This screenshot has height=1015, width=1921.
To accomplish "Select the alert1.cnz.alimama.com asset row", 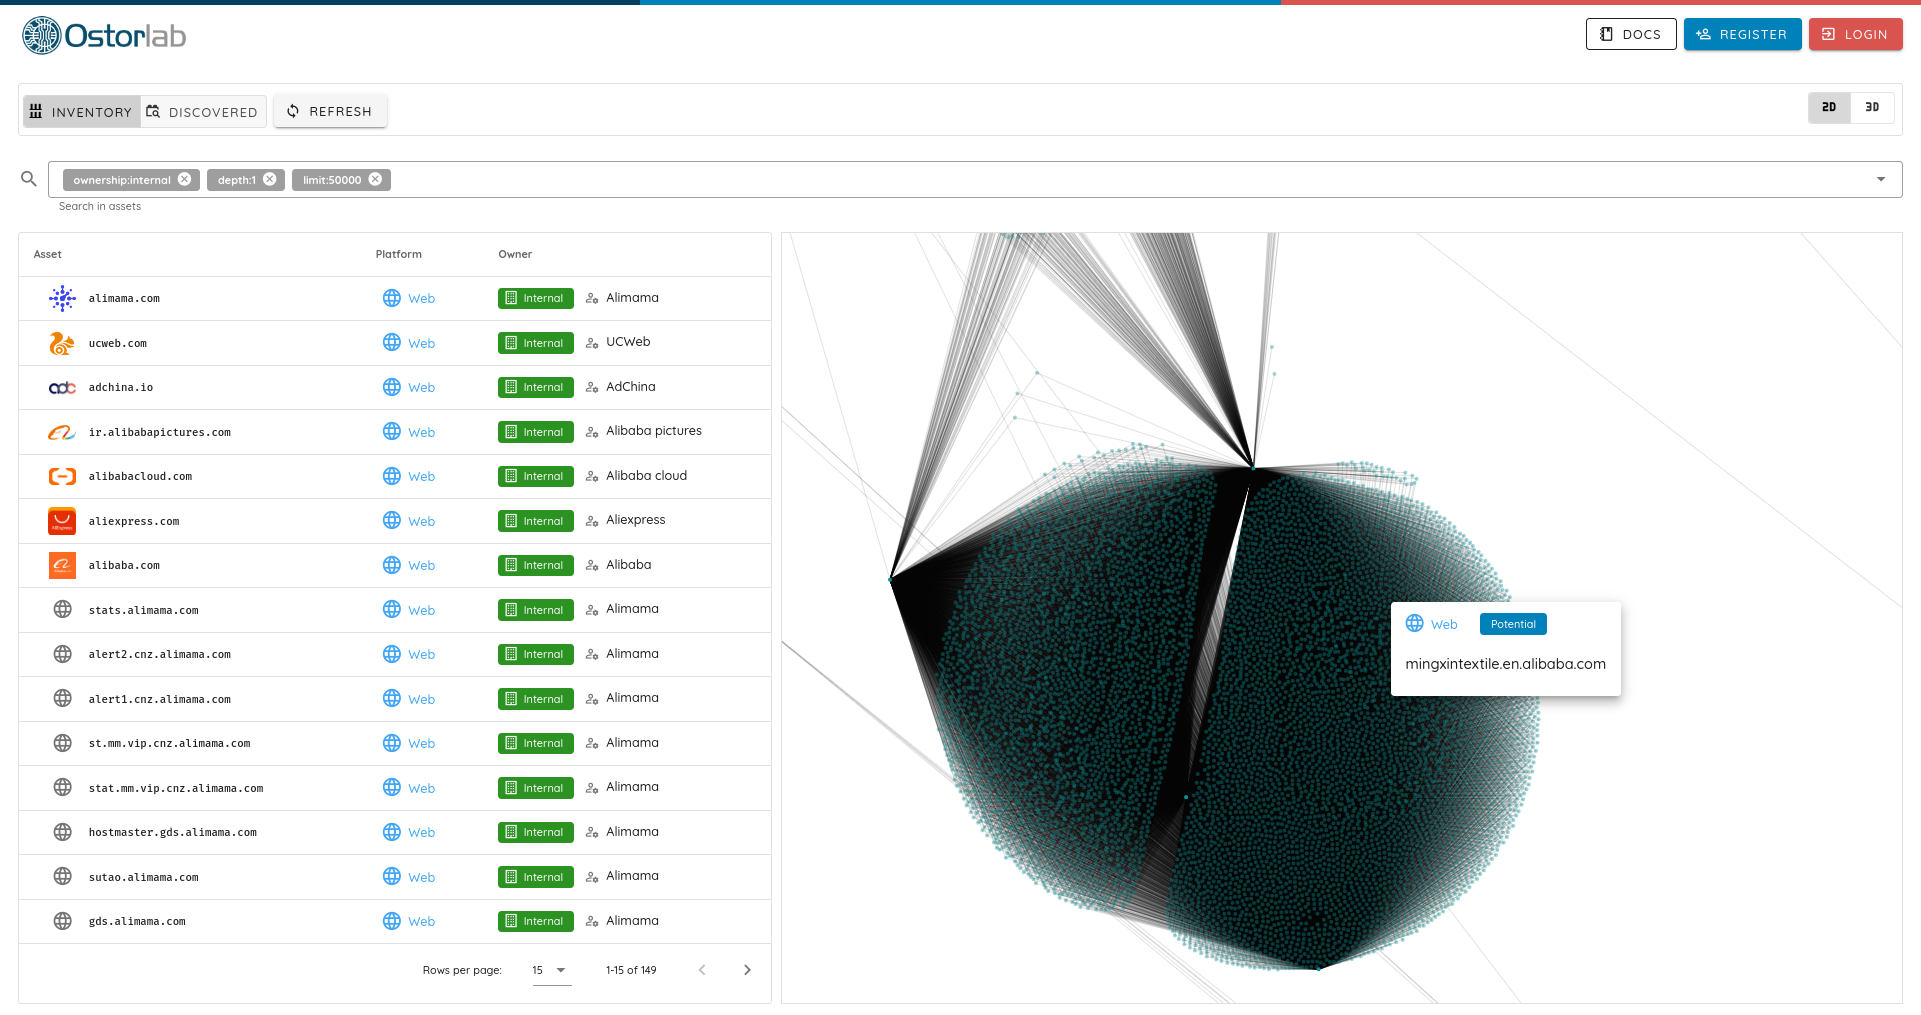I will point(394,699).
